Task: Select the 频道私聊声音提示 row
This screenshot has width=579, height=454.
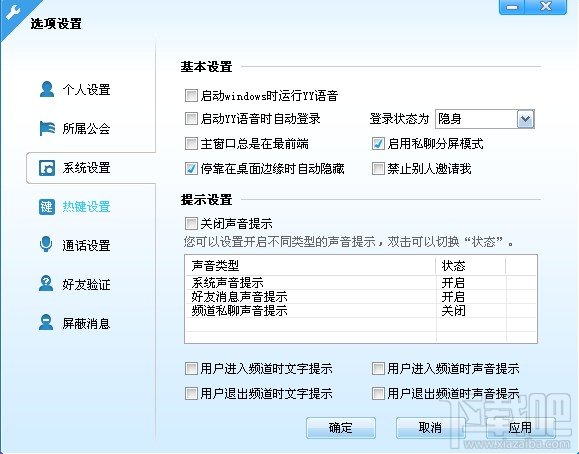Action: pos(360,311)
